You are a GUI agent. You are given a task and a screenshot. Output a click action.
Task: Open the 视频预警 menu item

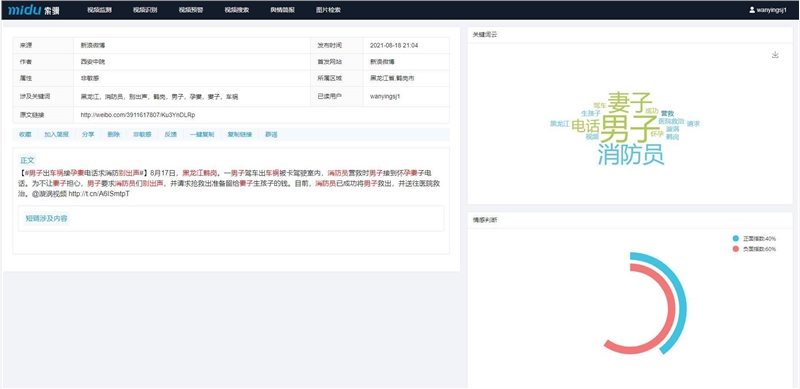click(191, 10)
